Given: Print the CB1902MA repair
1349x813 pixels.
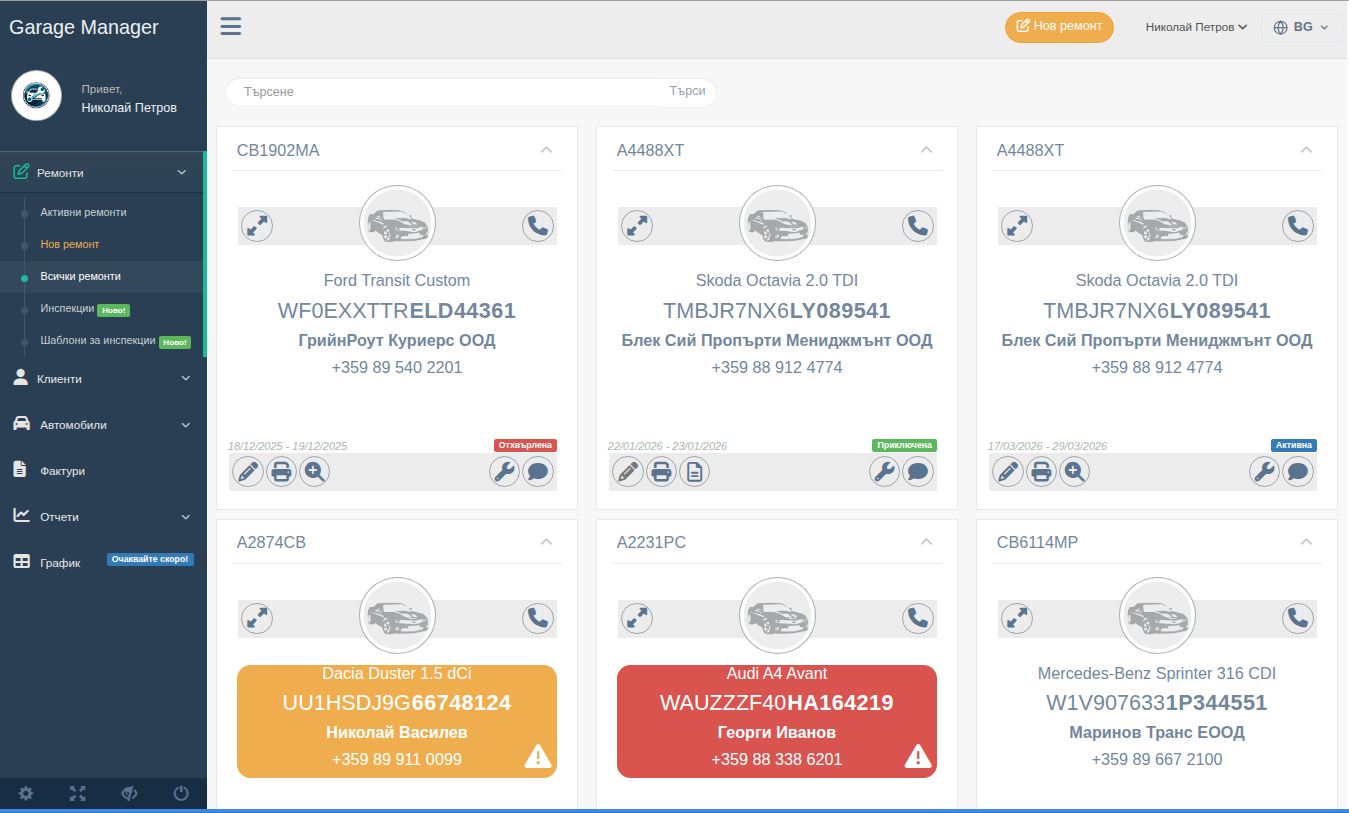Looking at the screenshot, I should click(281, 471).
